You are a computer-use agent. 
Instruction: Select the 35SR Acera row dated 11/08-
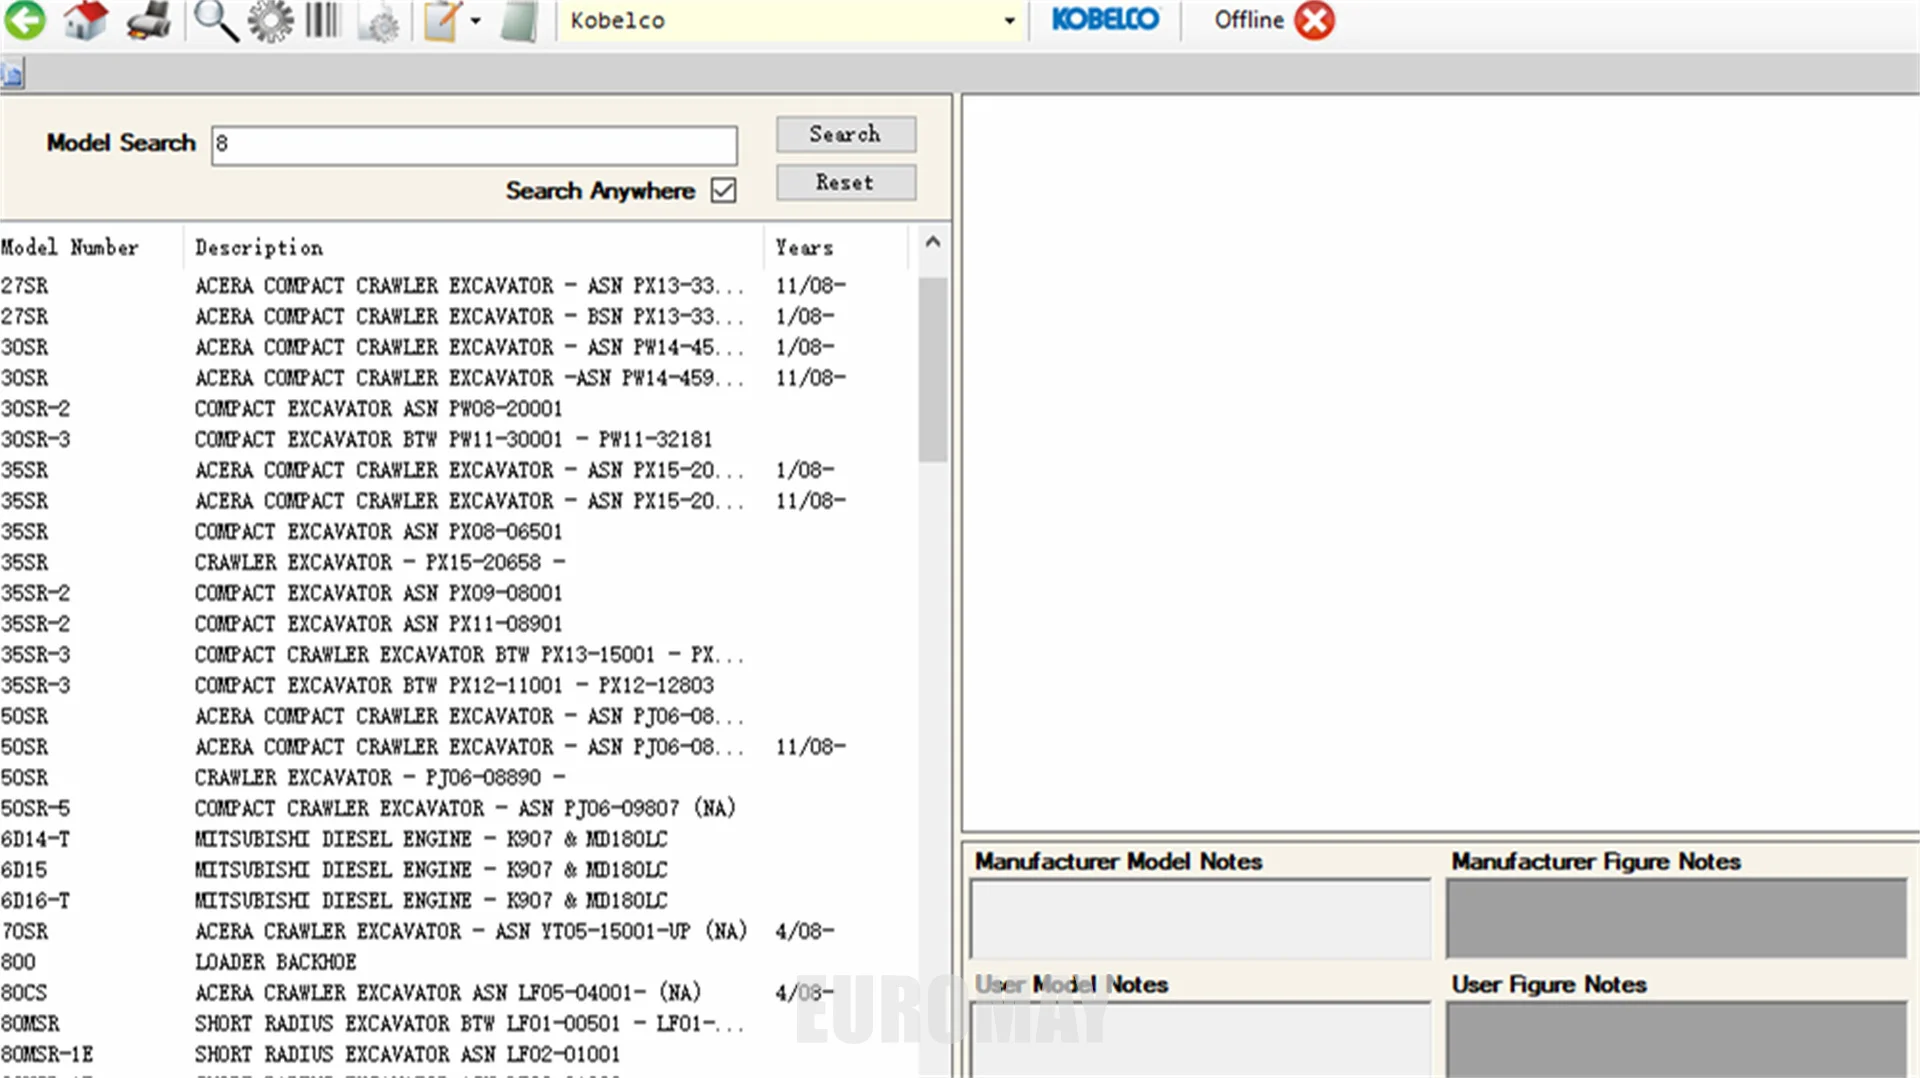pyautogui.click(x=458, y=501)
